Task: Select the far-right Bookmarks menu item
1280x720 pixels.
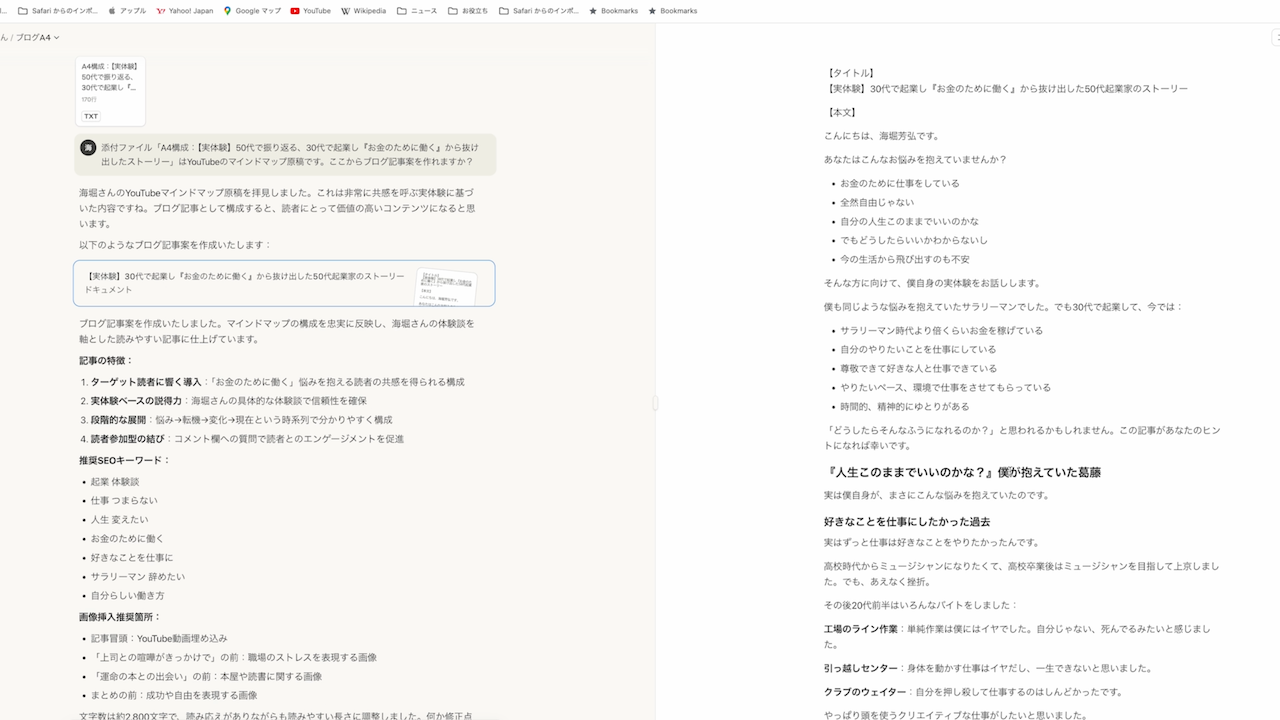Action: (652, 11)
